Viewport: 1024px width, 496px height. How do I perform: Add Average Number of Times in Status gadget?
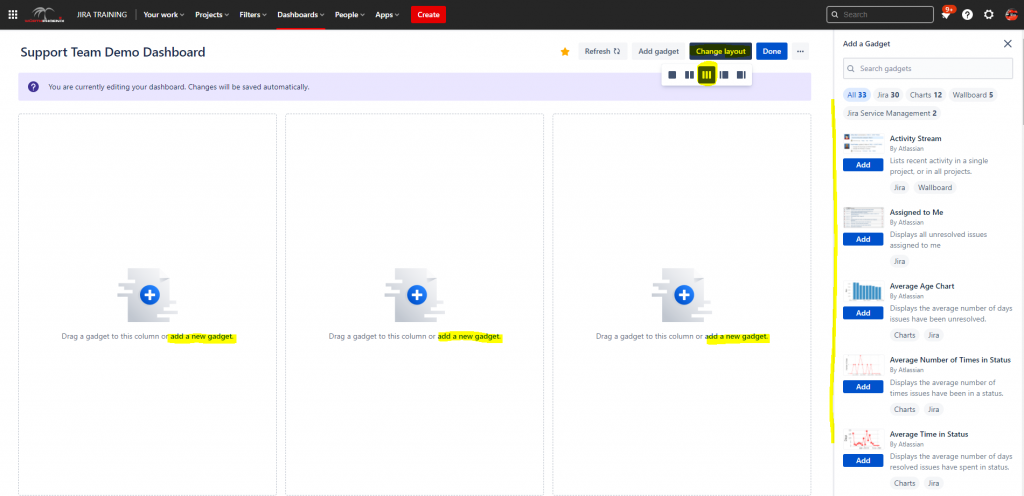click(863, 386)
